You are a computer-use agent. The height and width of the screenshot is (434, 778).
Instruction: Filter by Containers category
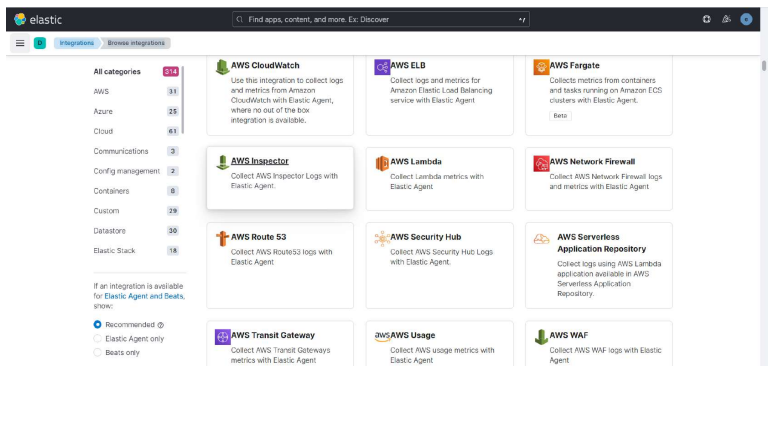coord(135,190)
